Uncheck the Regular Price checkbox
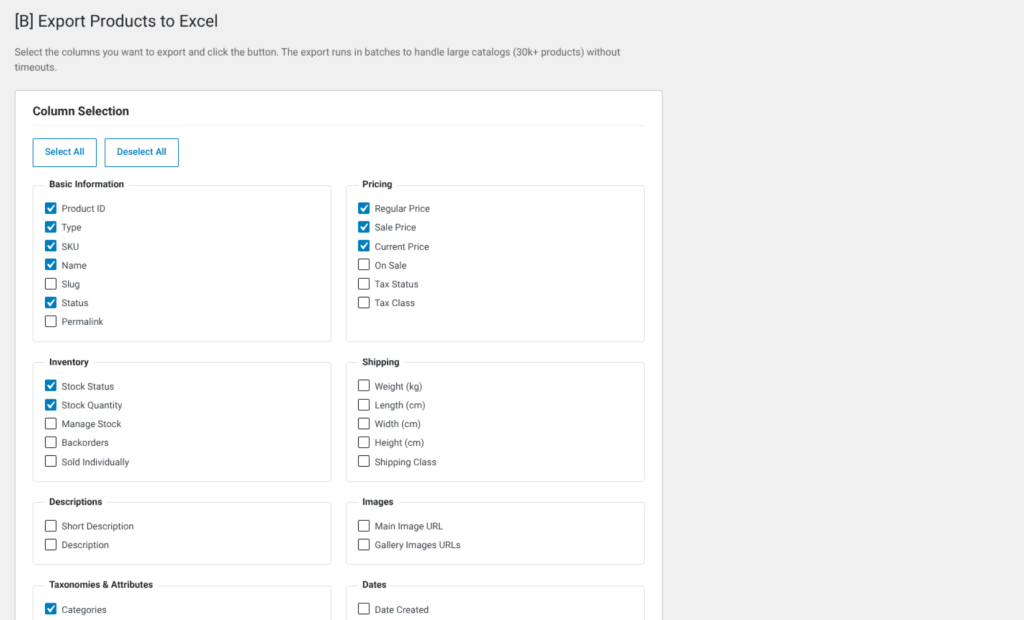Image resolution: width=1024 pixels, height=620 pixels. tap(364, 208)
